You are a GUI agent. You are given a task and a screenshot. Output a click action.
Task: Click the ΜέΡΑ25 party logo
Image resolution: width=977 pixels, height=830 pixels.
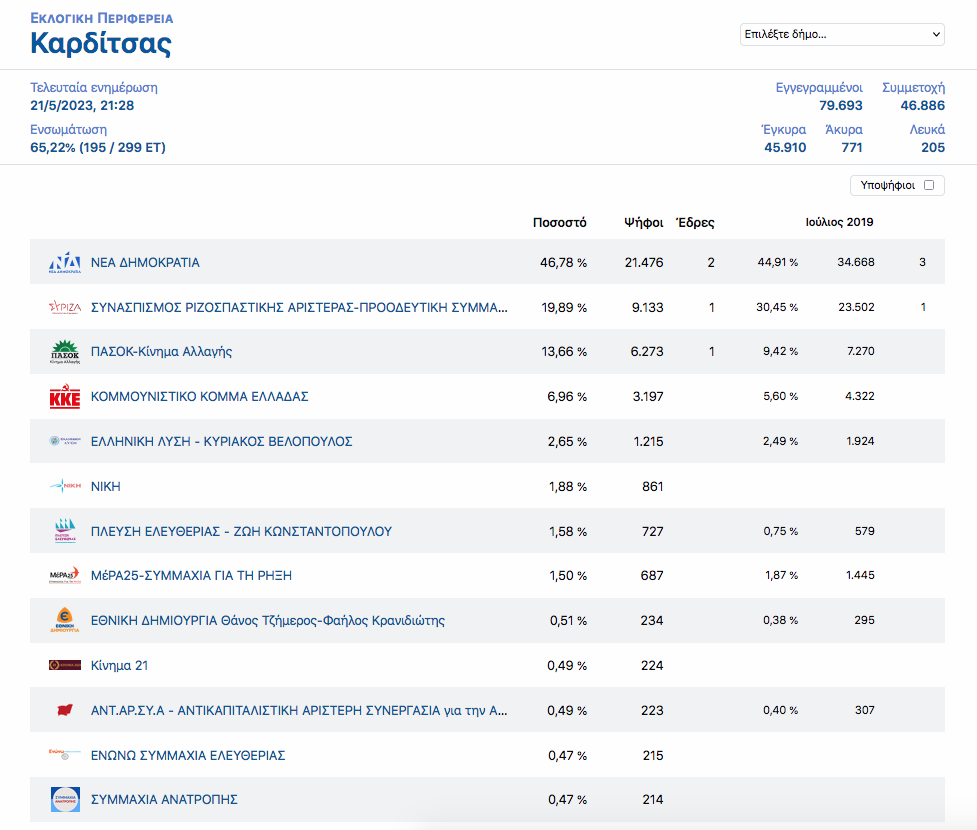(x=65, y=575)
